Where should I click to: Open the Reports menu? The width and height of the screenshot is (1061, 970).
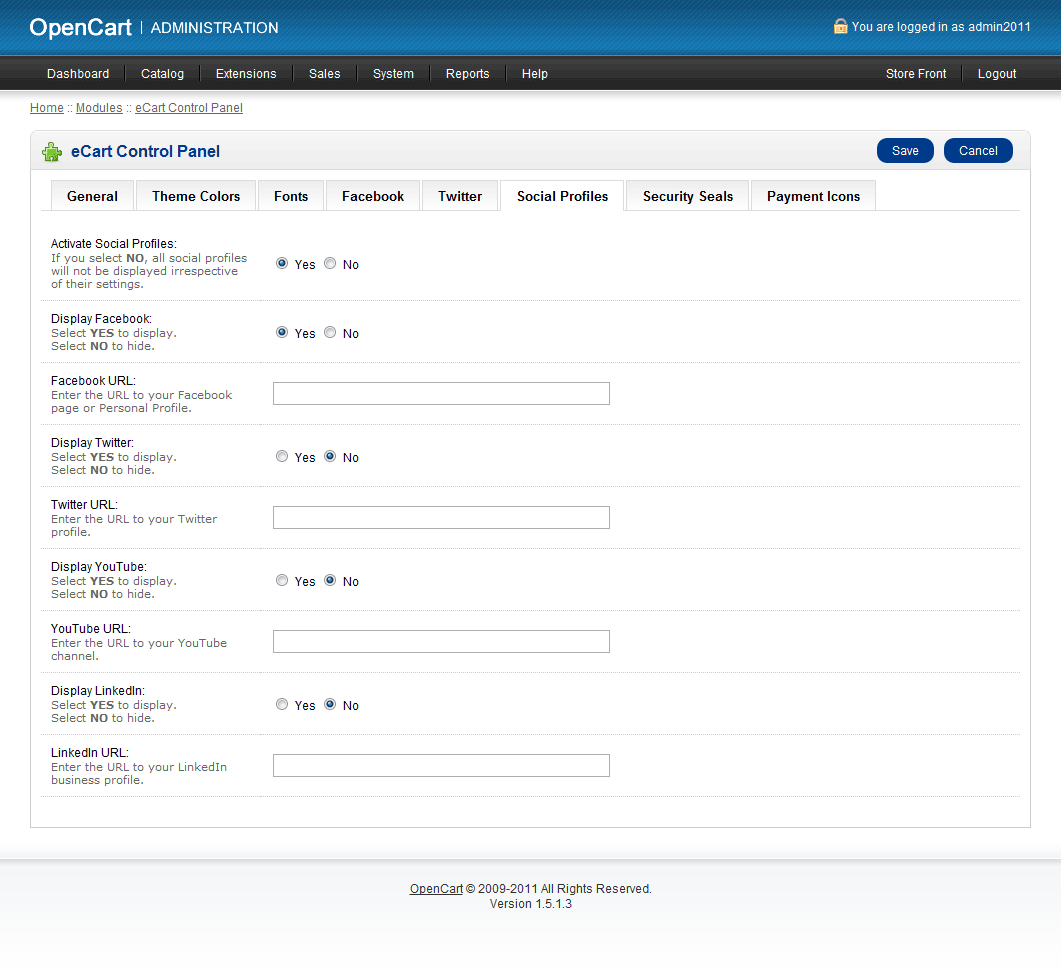468,74
